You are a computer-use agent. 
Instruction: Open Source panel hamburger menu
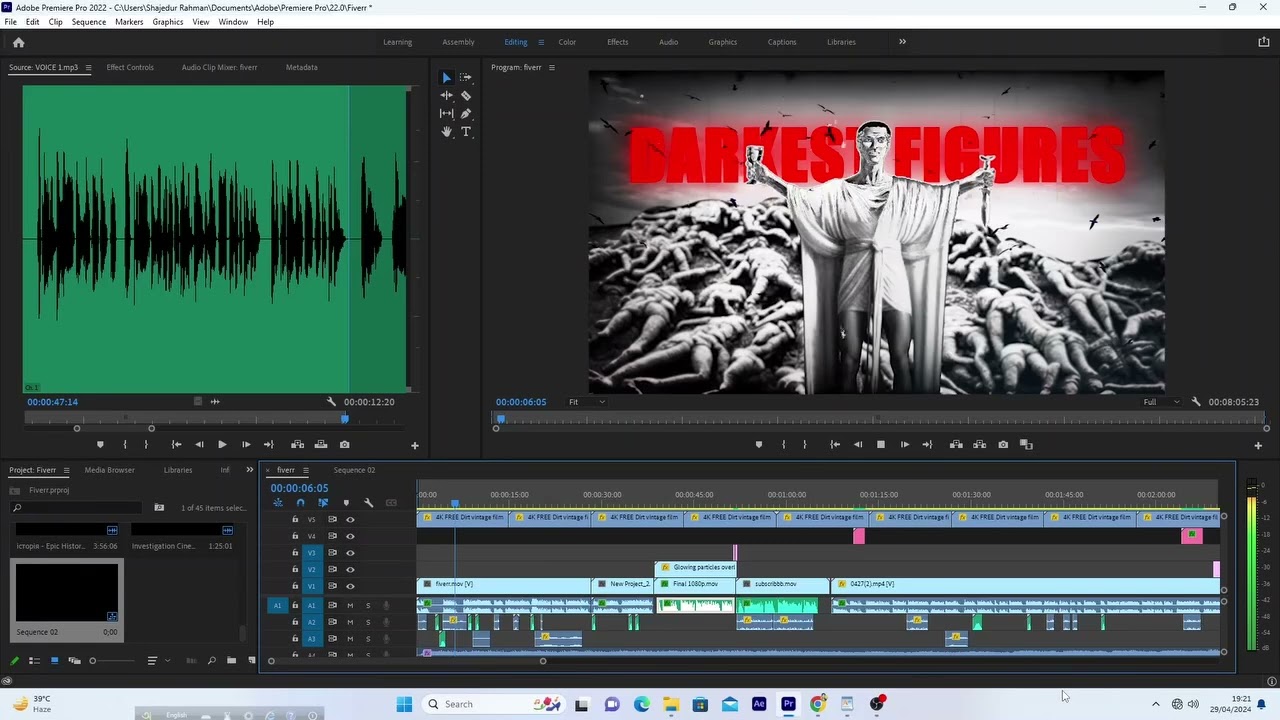pos(88,68)
